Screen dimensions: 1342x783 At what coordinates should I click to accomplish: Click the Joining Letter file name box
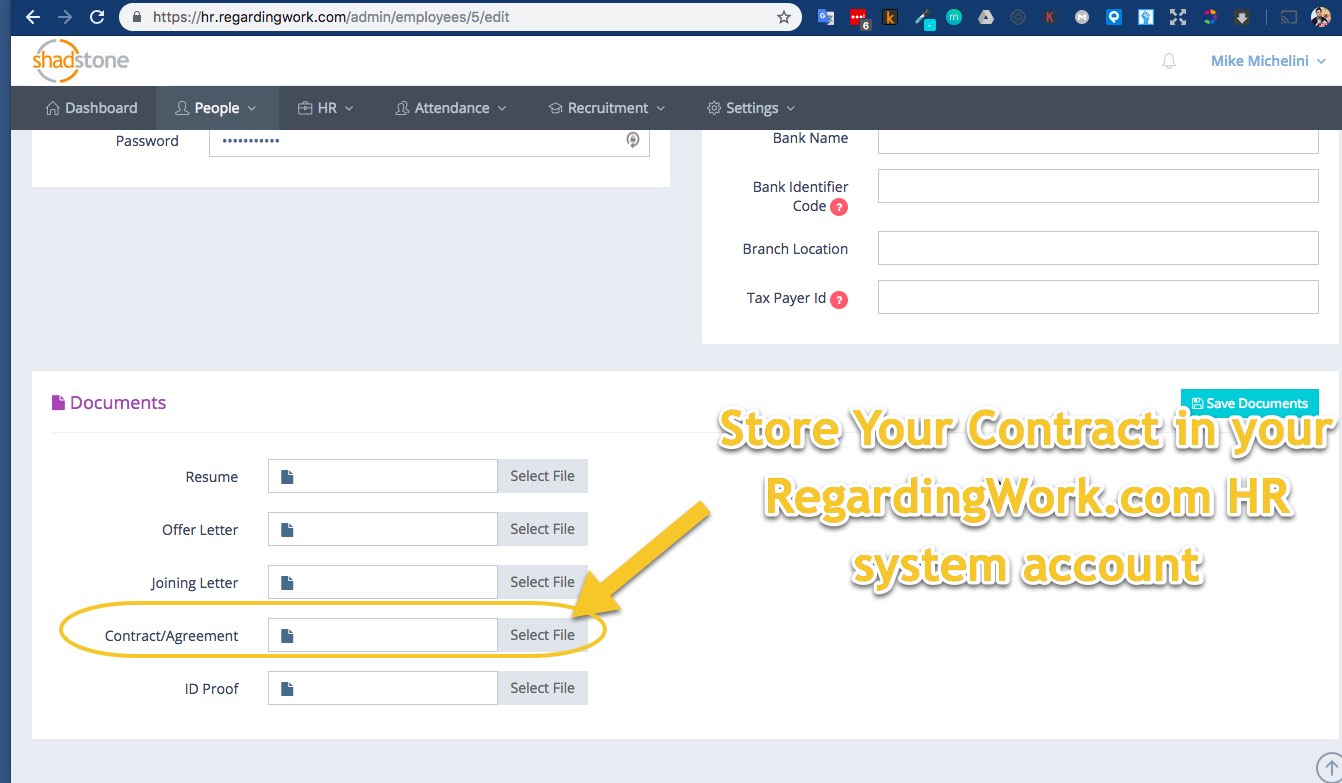coord(383,582)
